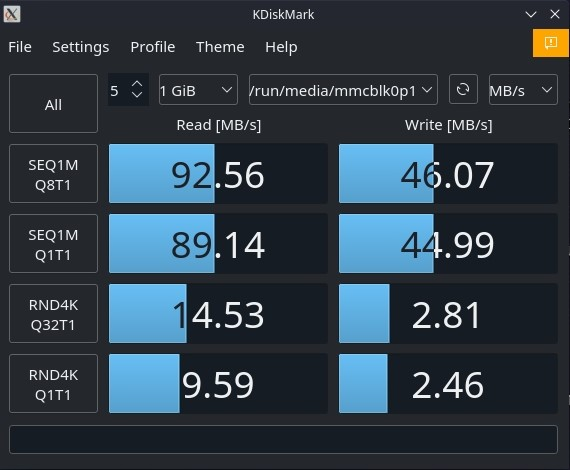Image resolution: width=570 pixels, height=470 pixels.
Task: Start all benchmarks with All button
Action: pyautogui.click(x=53, y=104)
